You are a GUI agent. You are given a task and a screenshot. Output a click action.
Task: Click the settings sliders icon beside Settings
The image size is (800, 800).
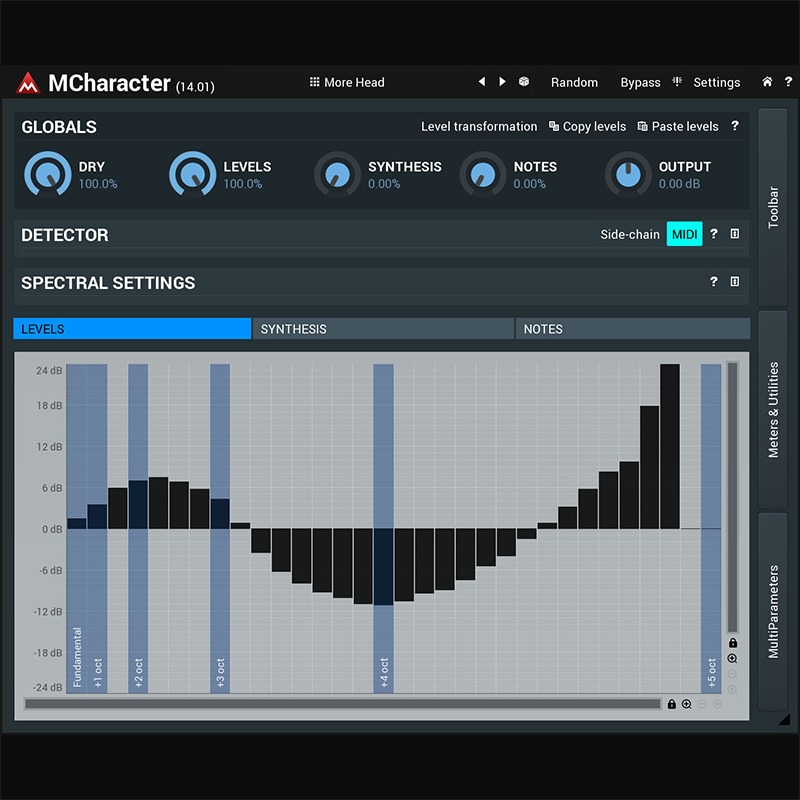click(x=677, y=82)
